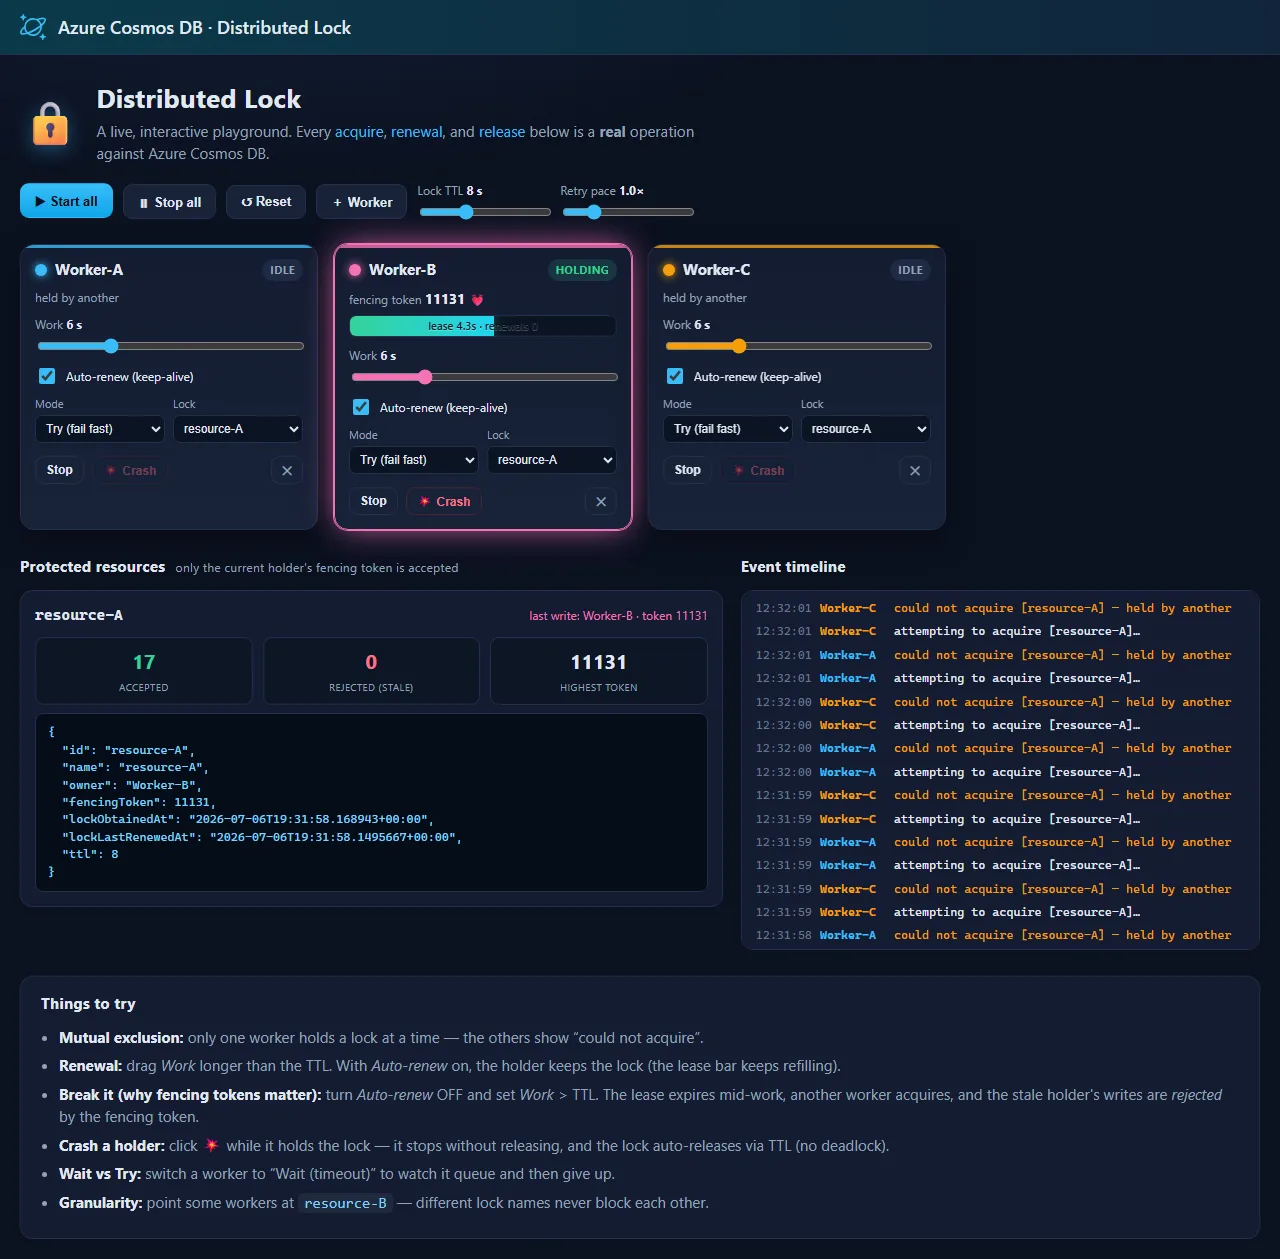Click the blue status dot of Worker-A
The width and height of the screenshot is (1280, 1259).
[41, 270]
